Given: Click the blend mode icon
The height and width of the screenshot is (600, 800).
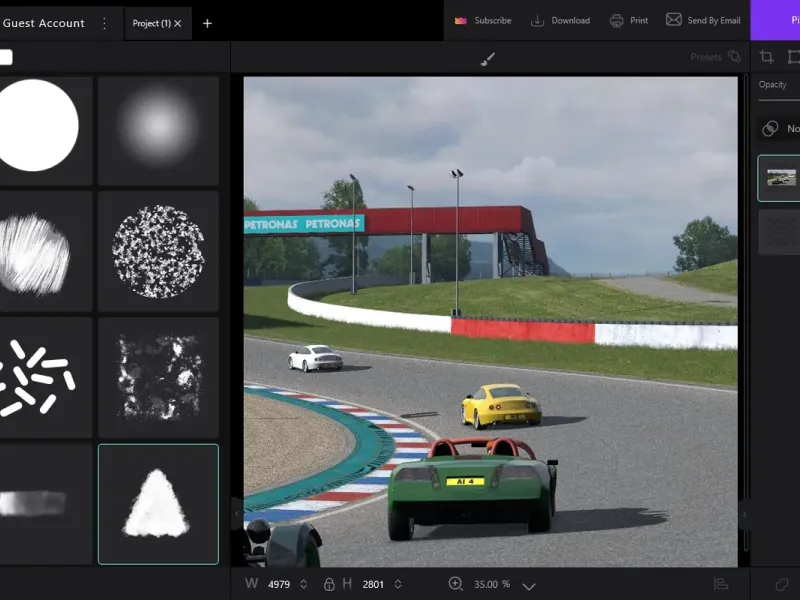Looking at the screenshot, I should click(770, 129).
